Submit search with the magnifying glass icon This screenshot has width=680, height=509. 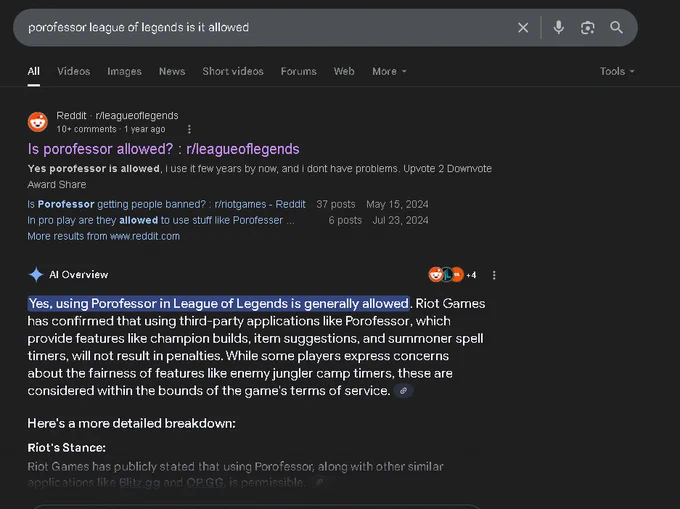pos(616,28)
